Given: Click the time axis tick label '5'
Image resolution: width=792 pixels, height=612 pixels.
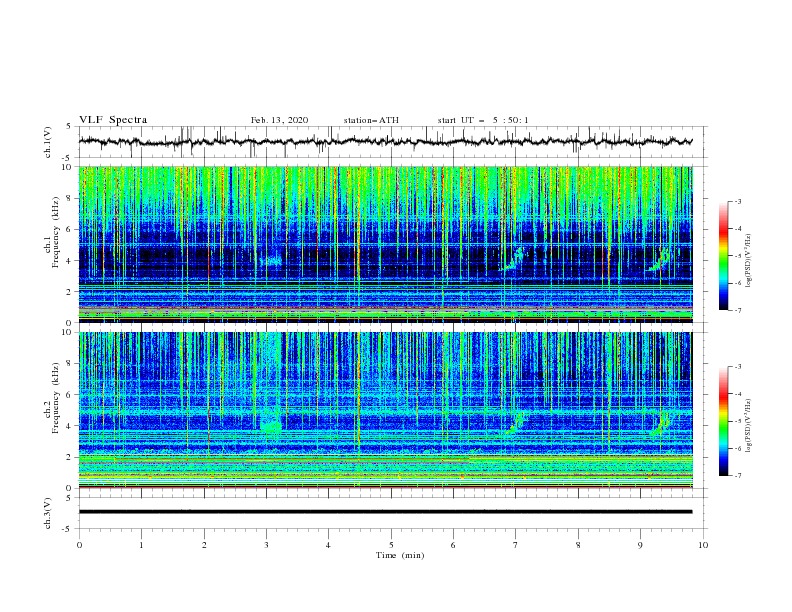Looking at the screenshot, I should 391,545.
